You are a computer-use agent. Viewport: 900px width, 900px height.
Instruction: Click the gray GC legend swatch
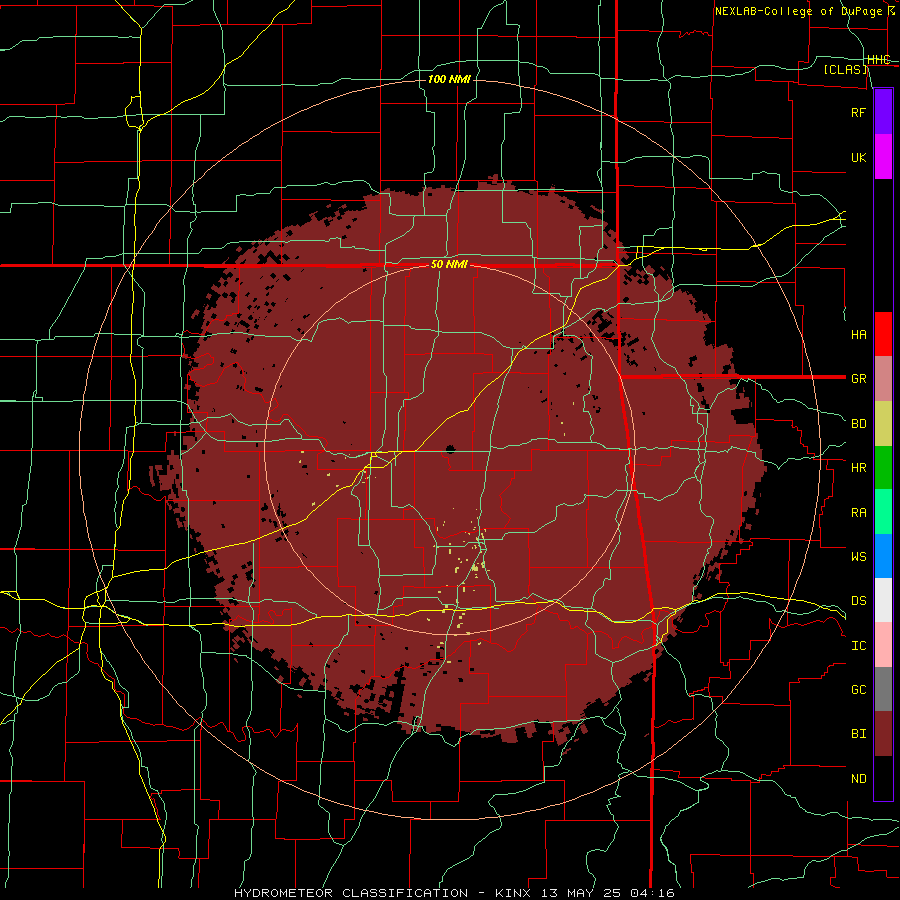(883, 689)
